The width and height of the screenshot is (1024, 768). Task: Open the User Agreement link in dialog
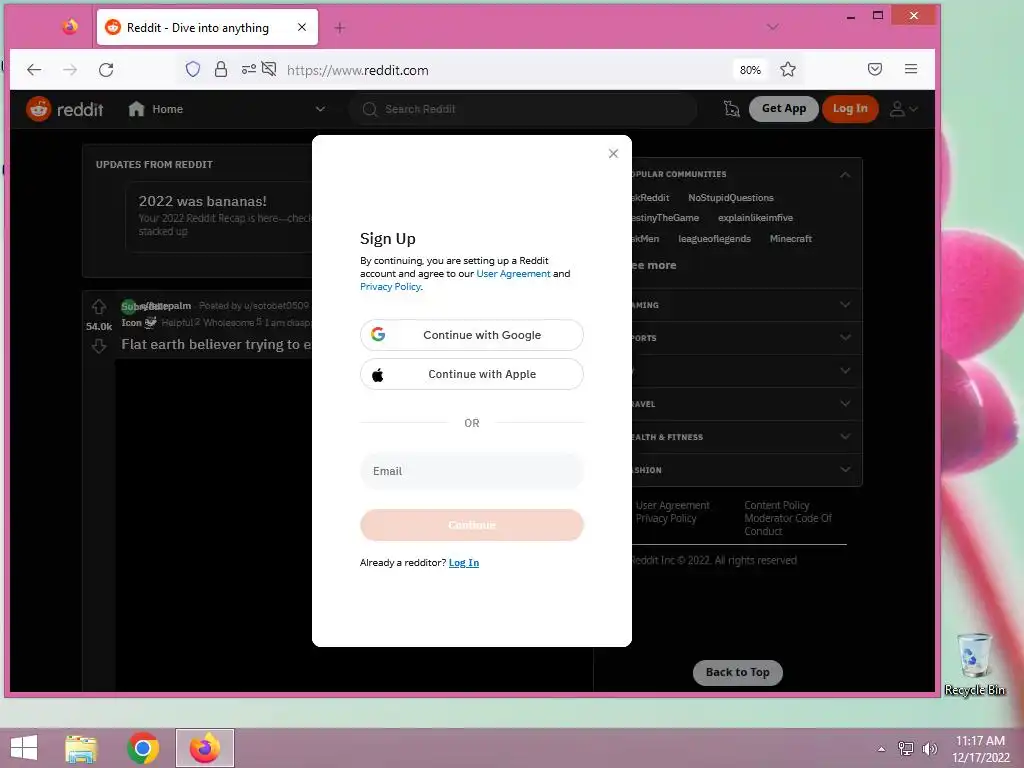[513, 274]
